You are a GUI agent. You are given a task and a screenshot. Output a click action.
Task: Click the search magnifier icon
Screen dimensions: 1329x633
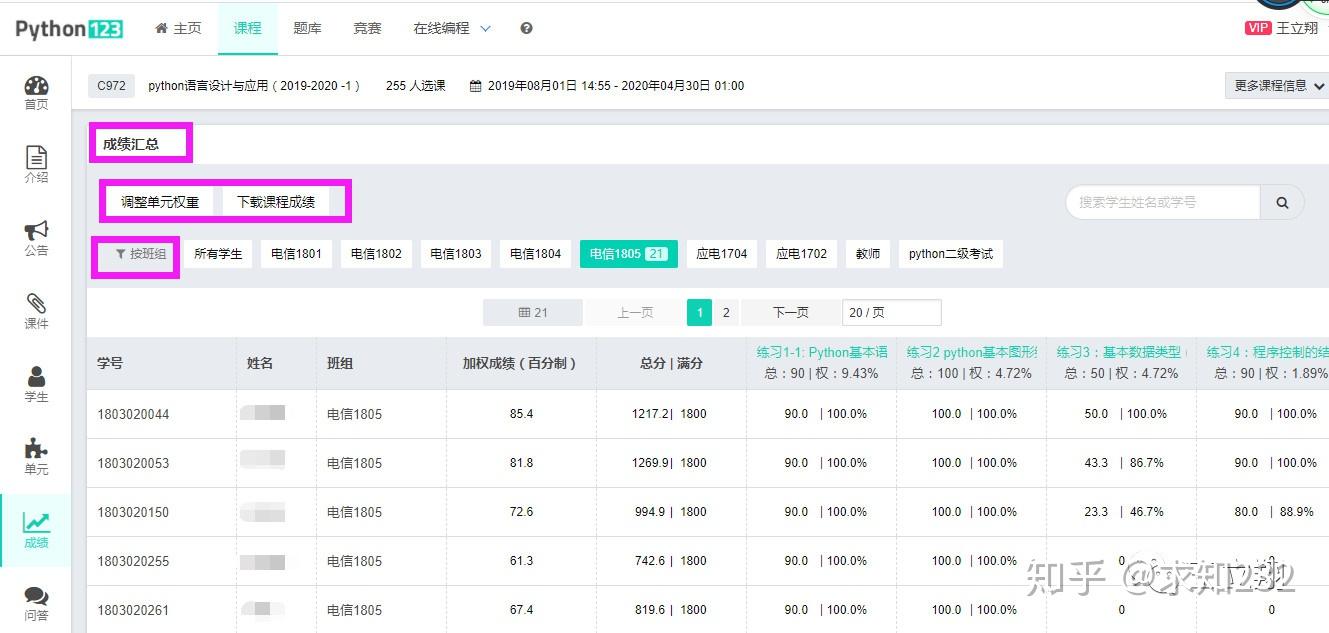coord(1282,202)
